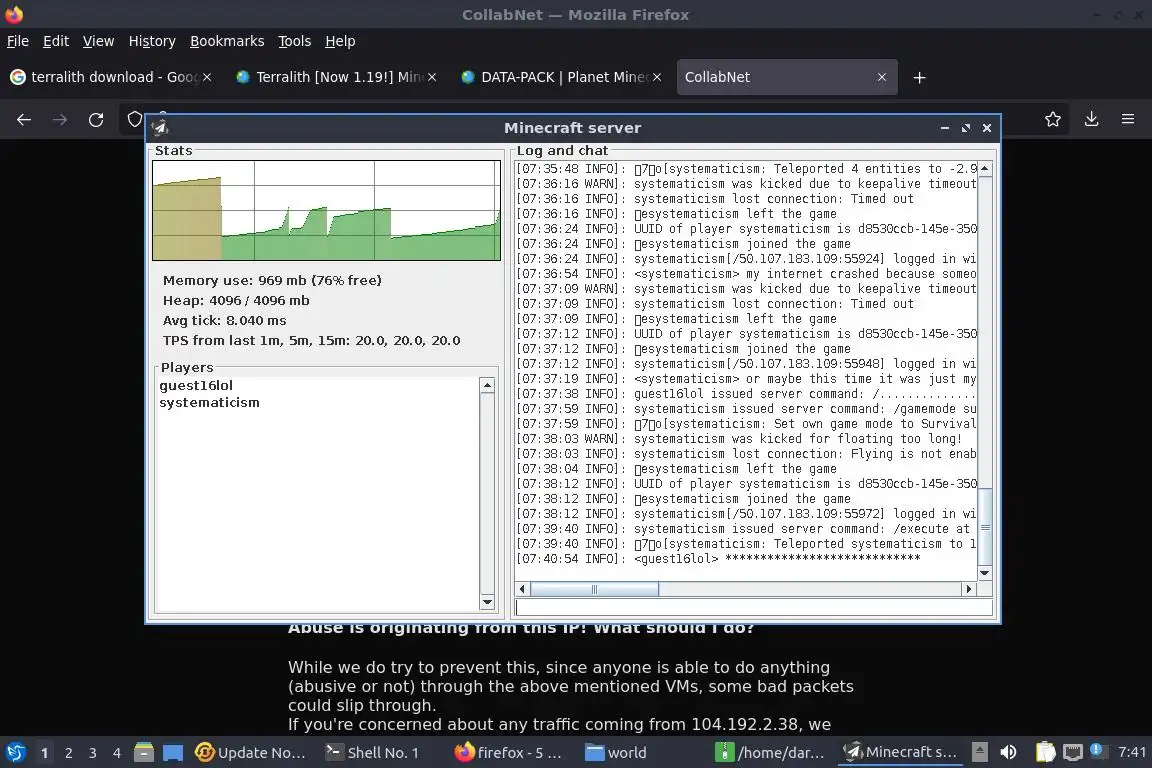Bookmark this page with the star icon
1152x768 pixels.
pos(1053,119)
